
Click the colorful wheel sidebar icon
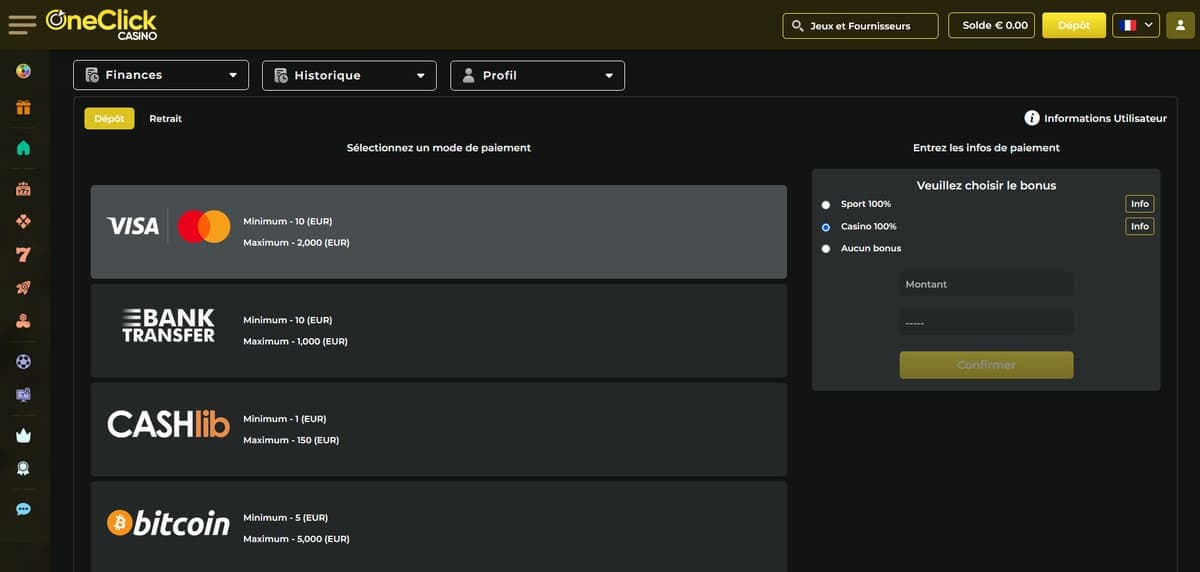(x=23, y=71)
